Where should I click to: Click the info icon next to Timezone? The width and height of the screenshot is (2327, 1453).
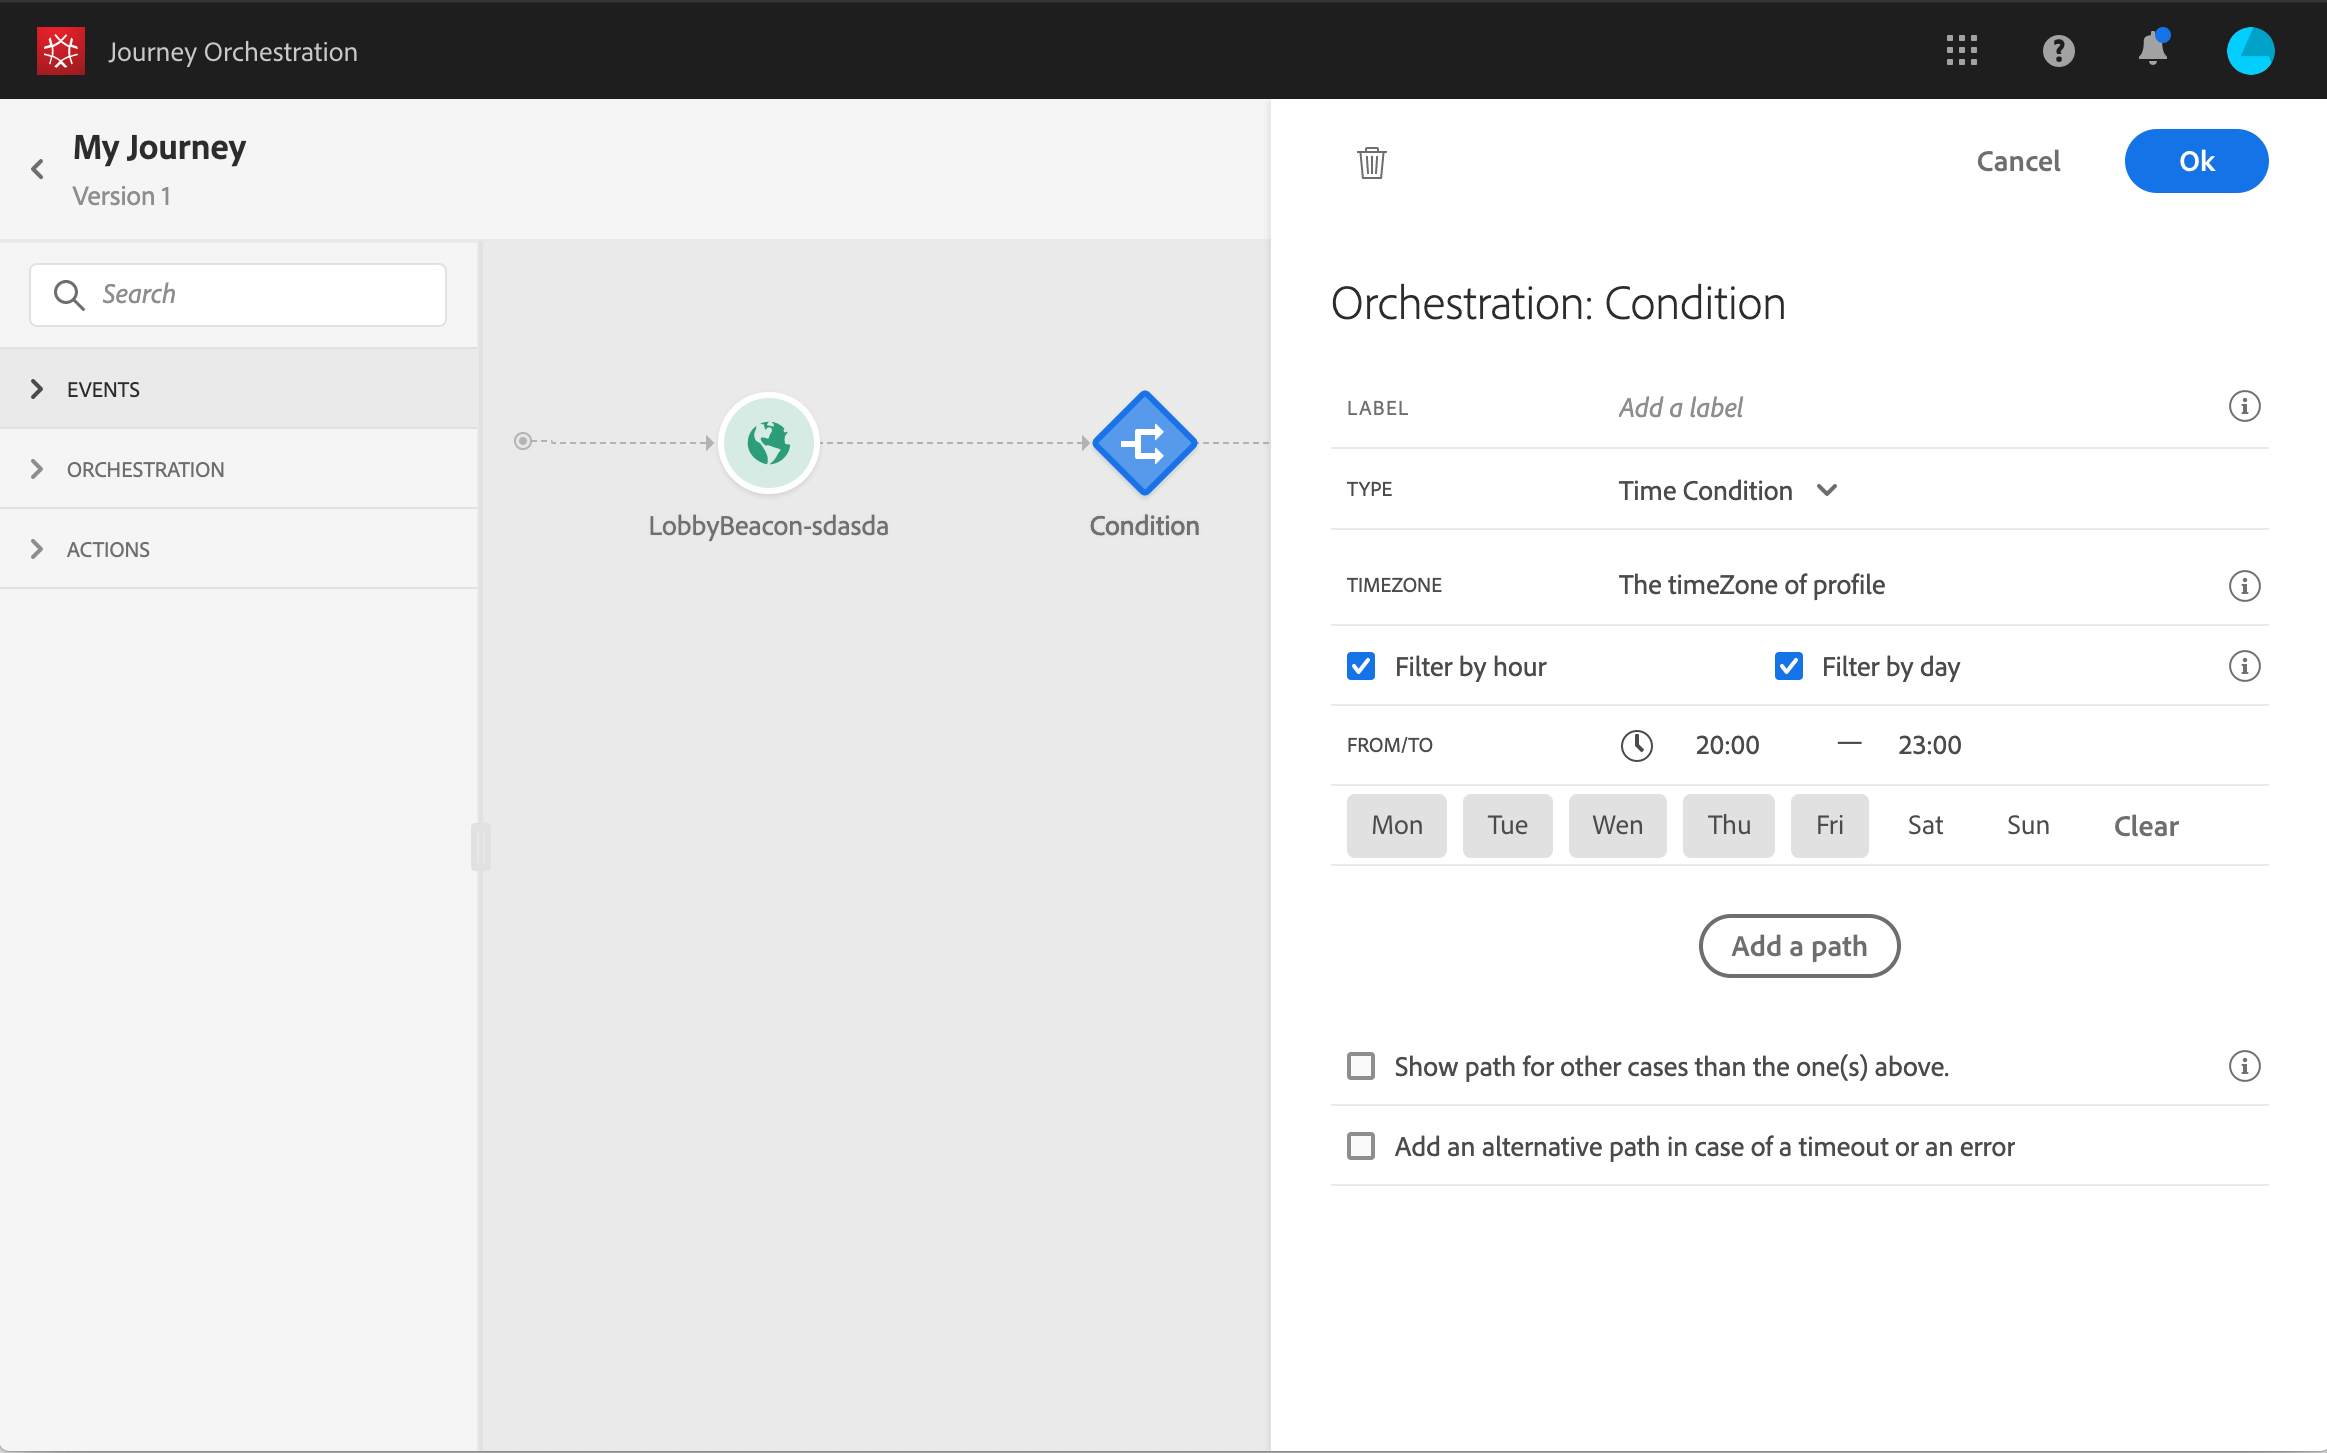pos(2244,586)
